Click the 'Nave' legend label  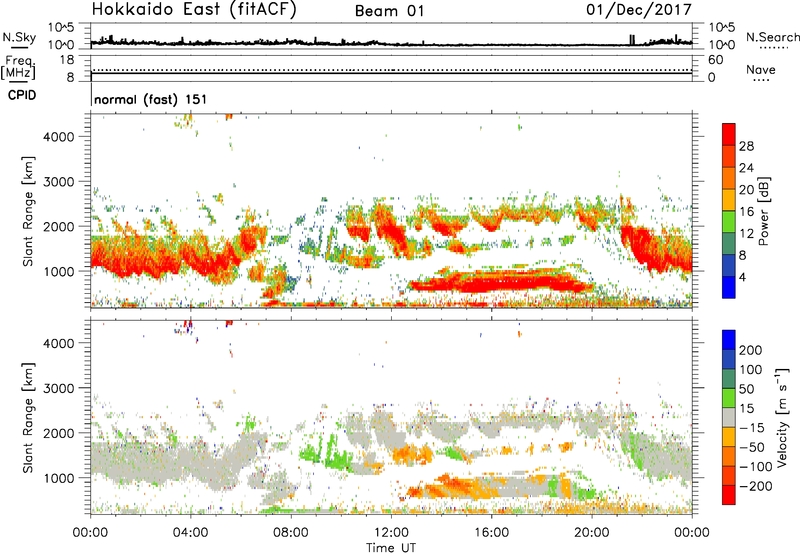761,69
